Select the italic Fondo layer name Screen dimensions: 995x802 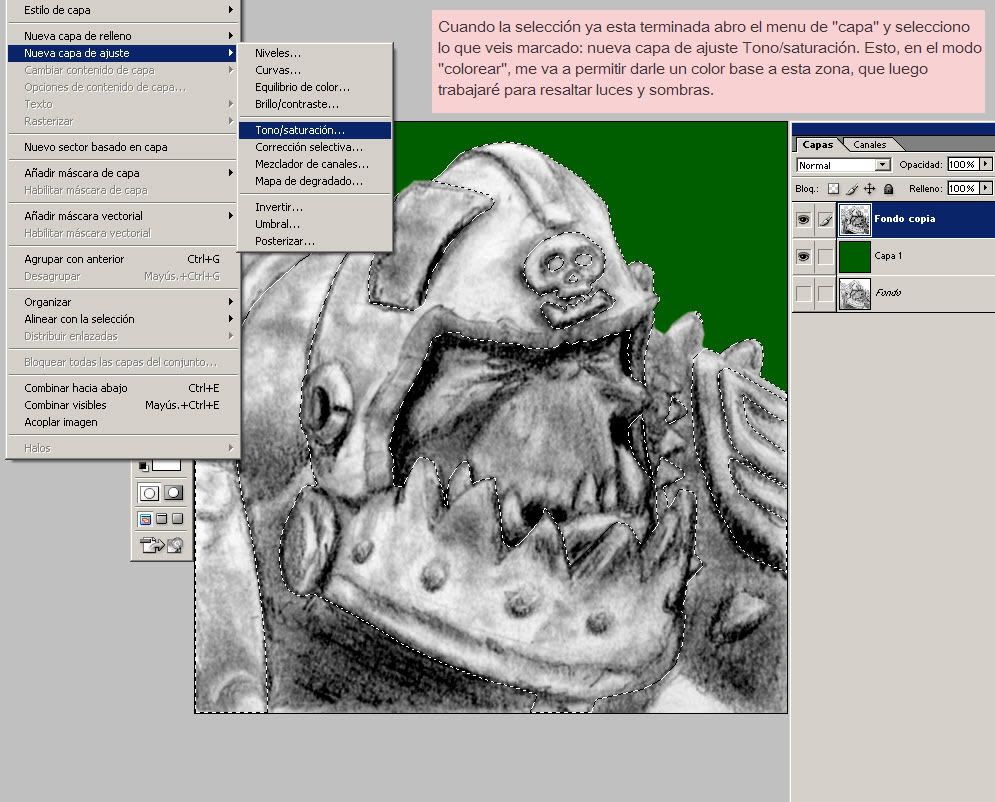coord(888,293)
